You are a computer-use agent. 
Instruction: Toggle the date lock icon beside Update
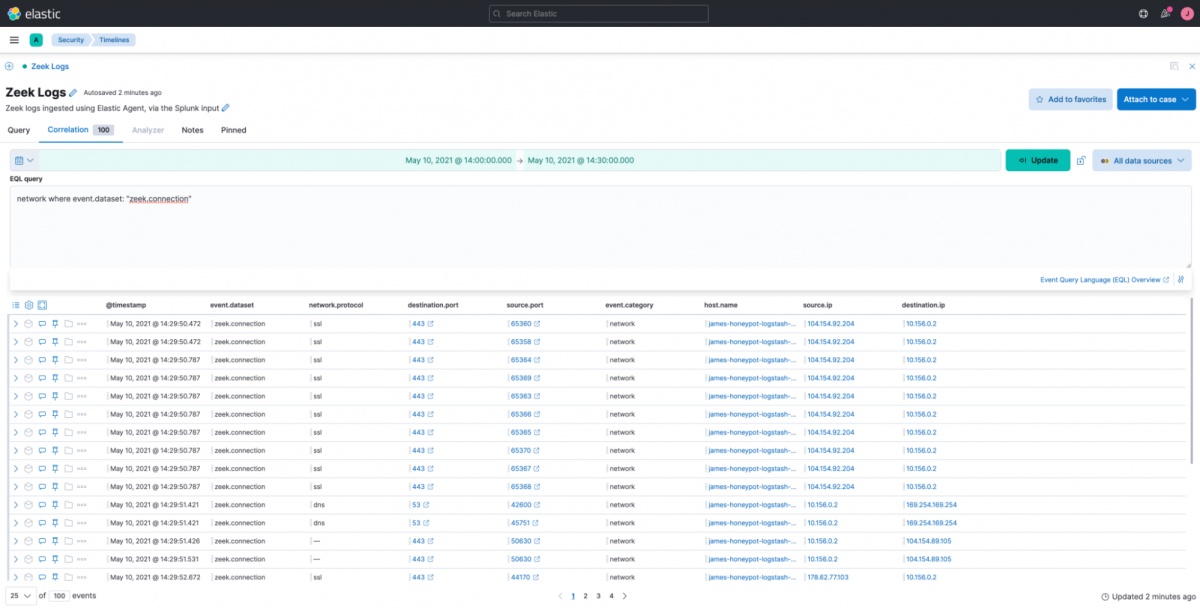[x=1081, y=160]
